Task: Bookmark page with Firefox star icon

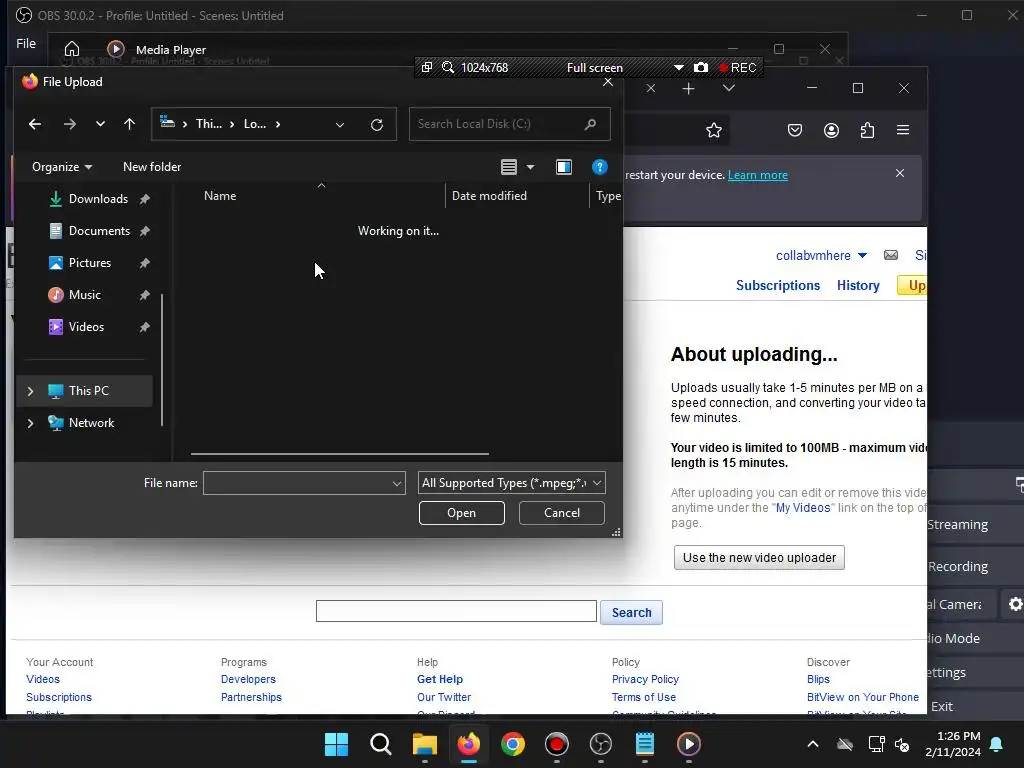Action: point(714,130)
